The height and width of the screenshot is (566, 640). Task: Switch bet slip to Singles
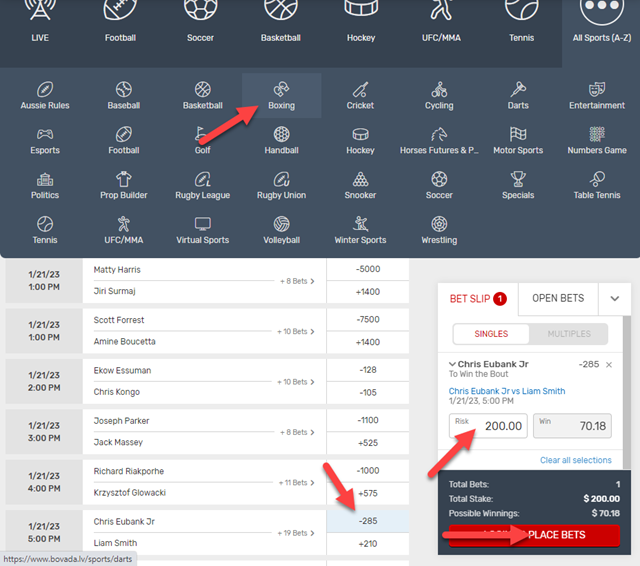[x=491, y=334]
